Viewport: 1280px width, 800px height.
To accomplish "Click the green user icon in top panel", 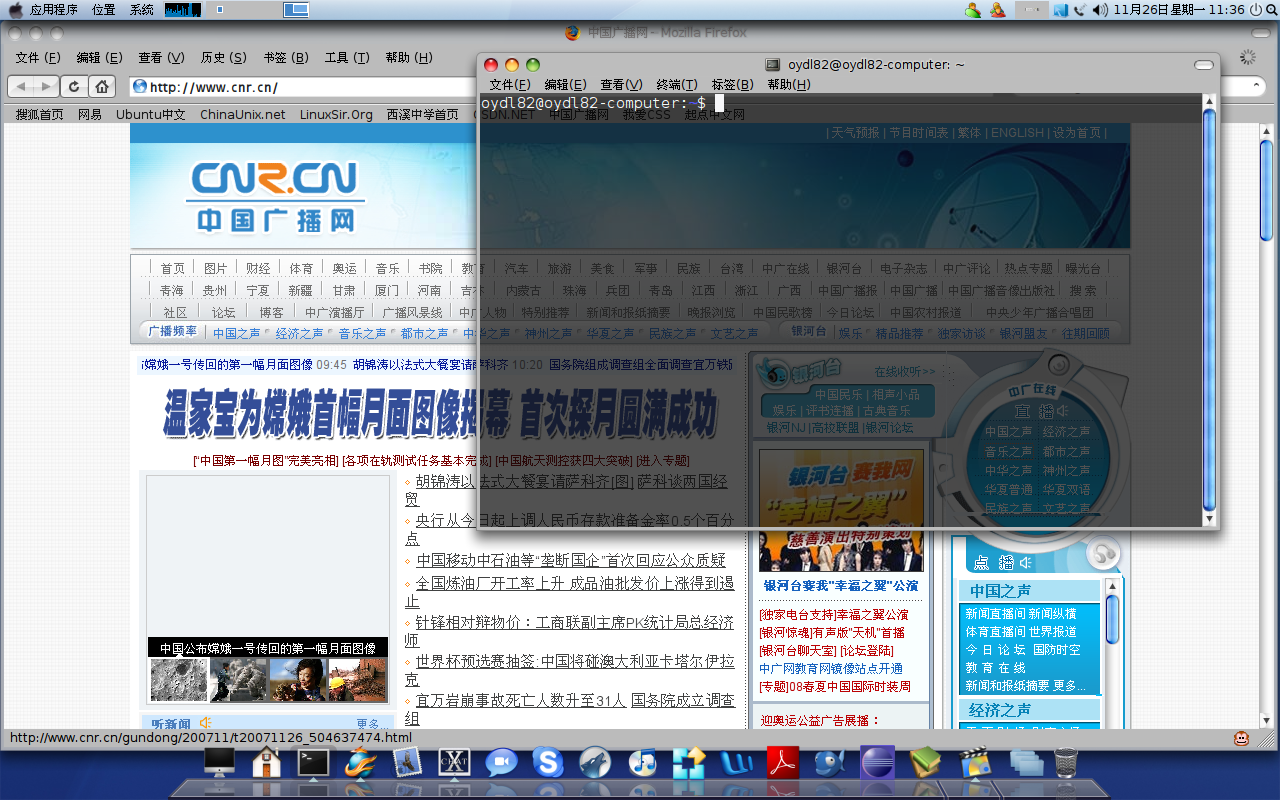I will 972,10.
